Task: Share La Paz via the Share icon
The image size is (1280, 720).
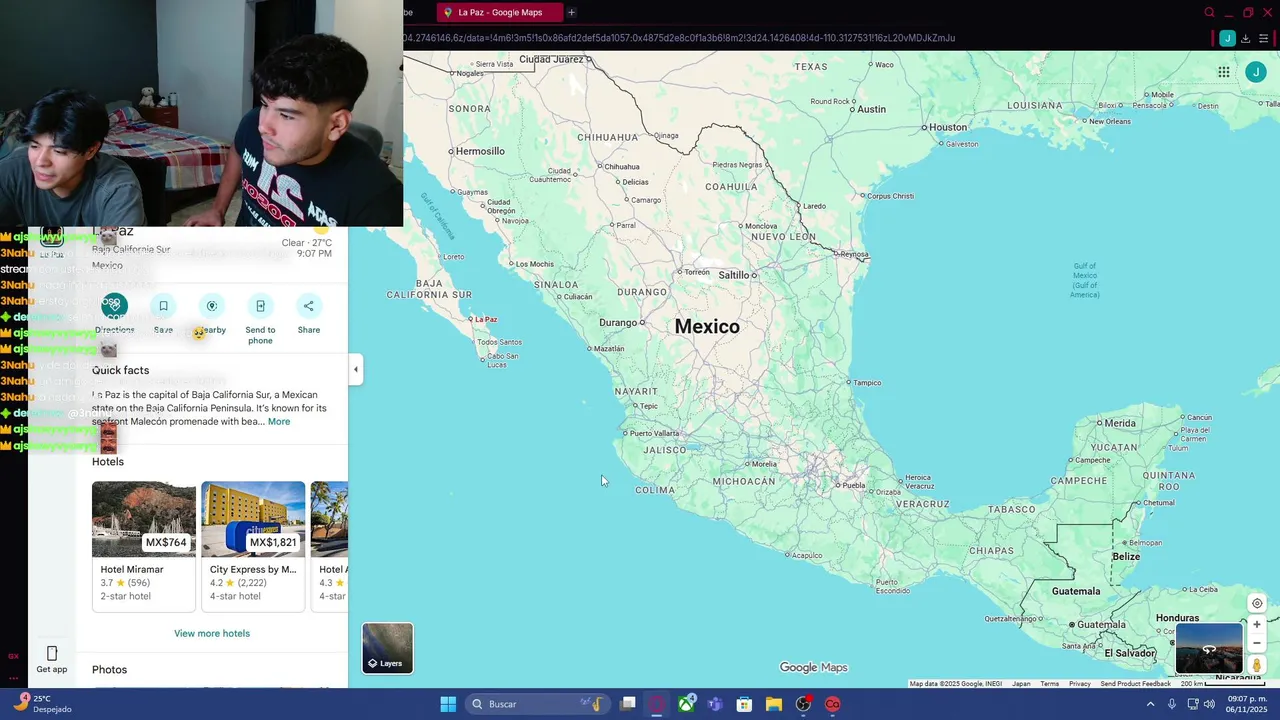Action: coord(309,306)
